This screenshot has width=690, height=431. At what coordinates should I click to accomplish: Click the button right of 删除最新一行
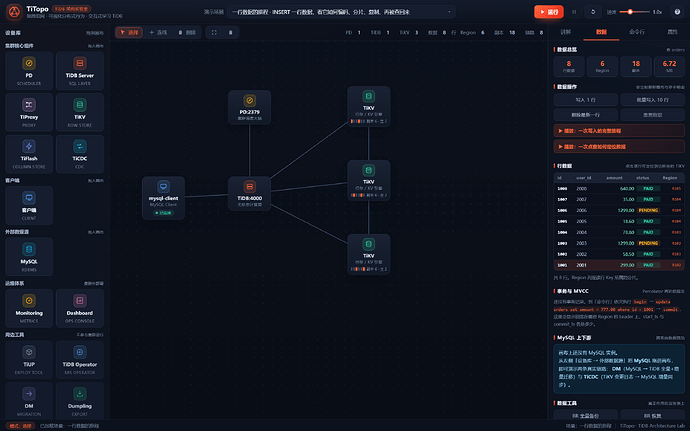[x=652, y=115]
